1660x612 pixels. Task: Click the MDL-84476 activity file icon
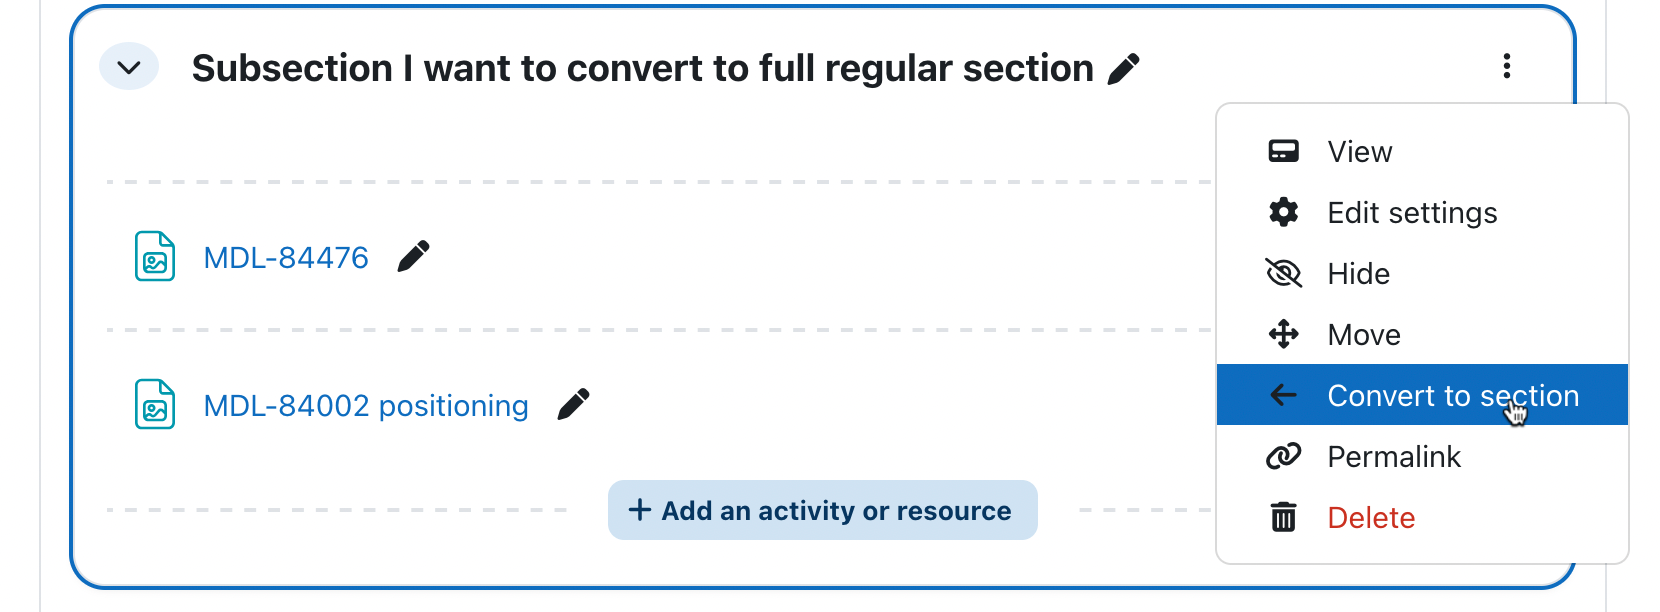tap(155, 256)
